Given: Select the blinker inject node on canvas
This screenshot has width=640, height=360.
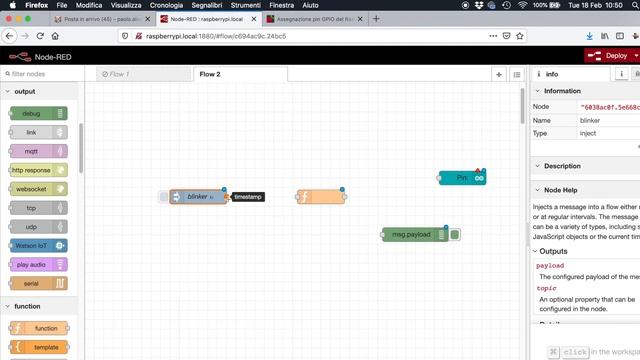Looking at the screenshot, I should click(x=198, y=197).
